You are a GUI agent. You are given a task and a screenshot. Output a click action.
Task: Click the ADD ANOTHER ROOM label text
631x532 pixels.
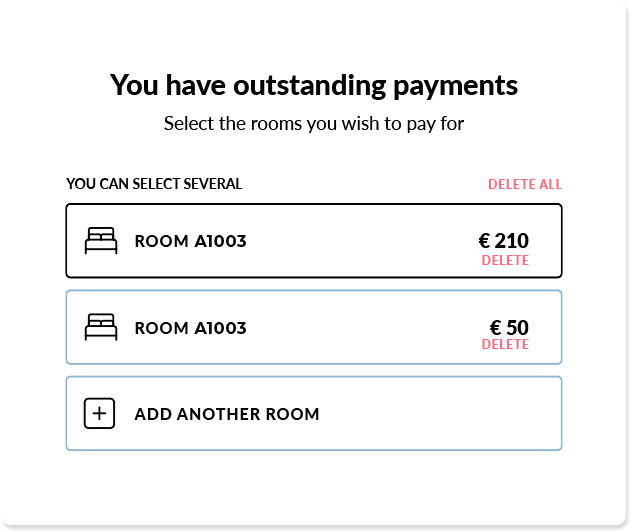(x=227, y=414)
